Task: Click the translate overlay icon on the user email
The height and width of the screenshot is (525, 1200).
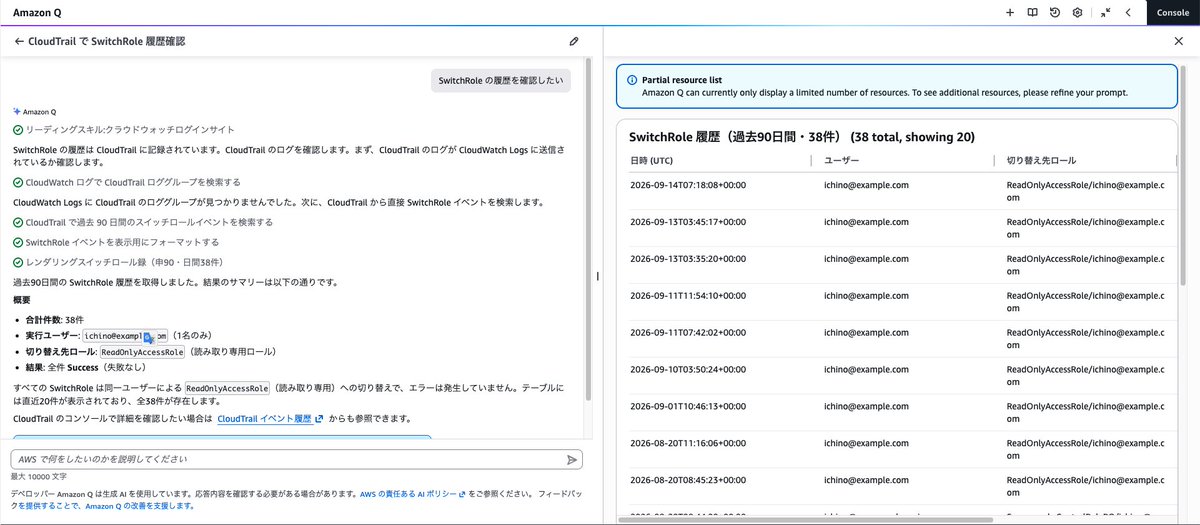Action: [x=150, y=338]
